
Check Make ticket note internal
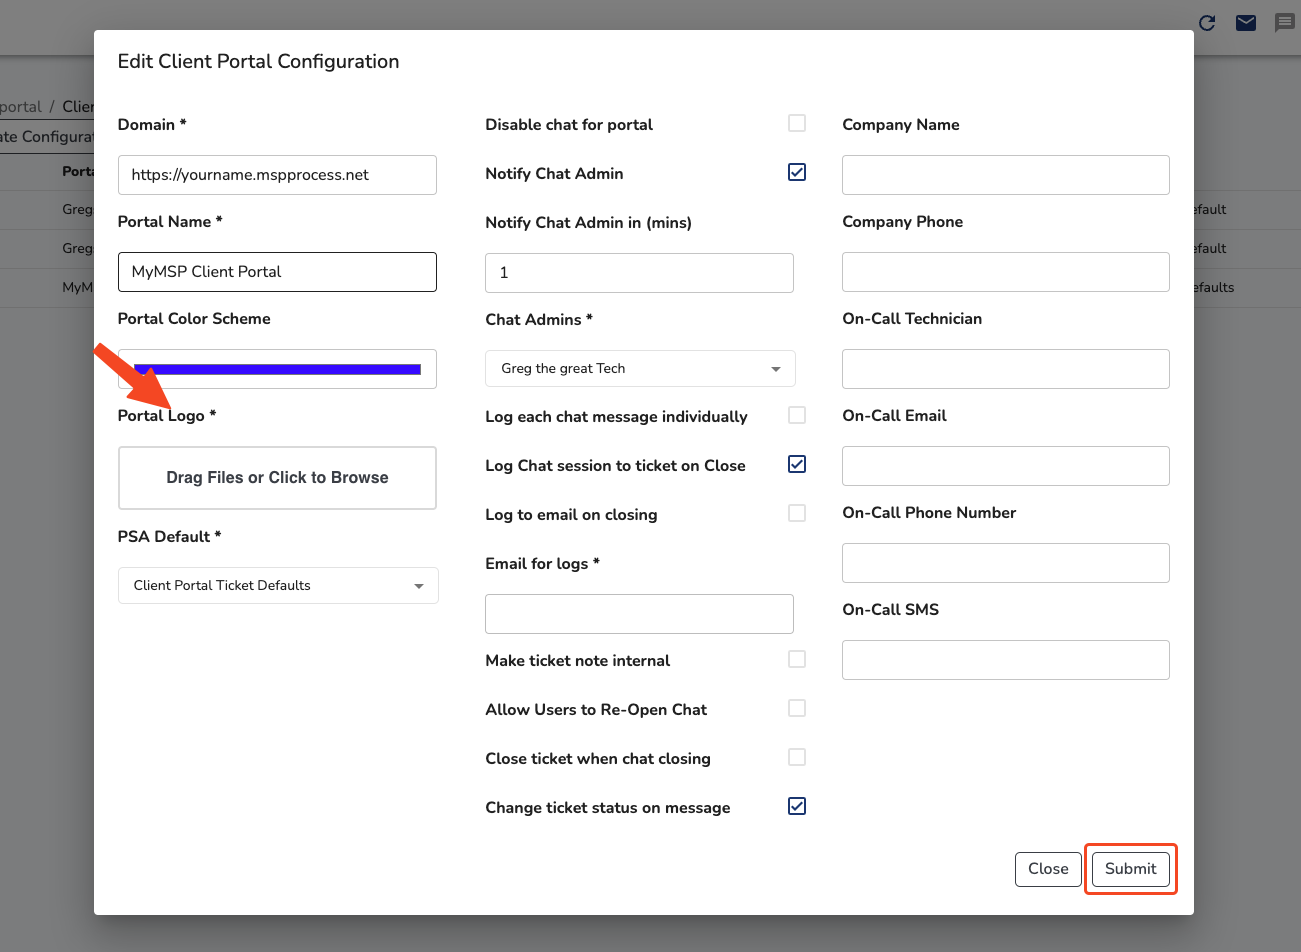coord(797,658)
